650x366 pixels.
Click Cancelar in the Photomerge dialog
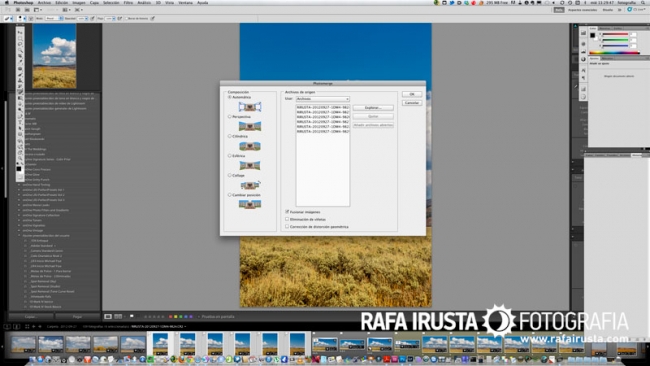[412, 102]
